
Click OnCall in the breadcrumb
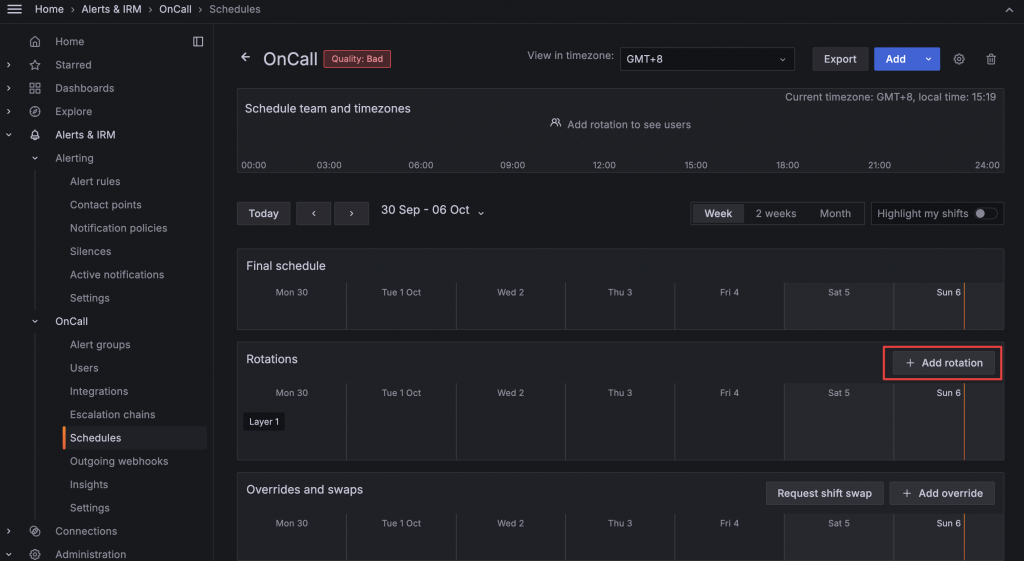176,9
